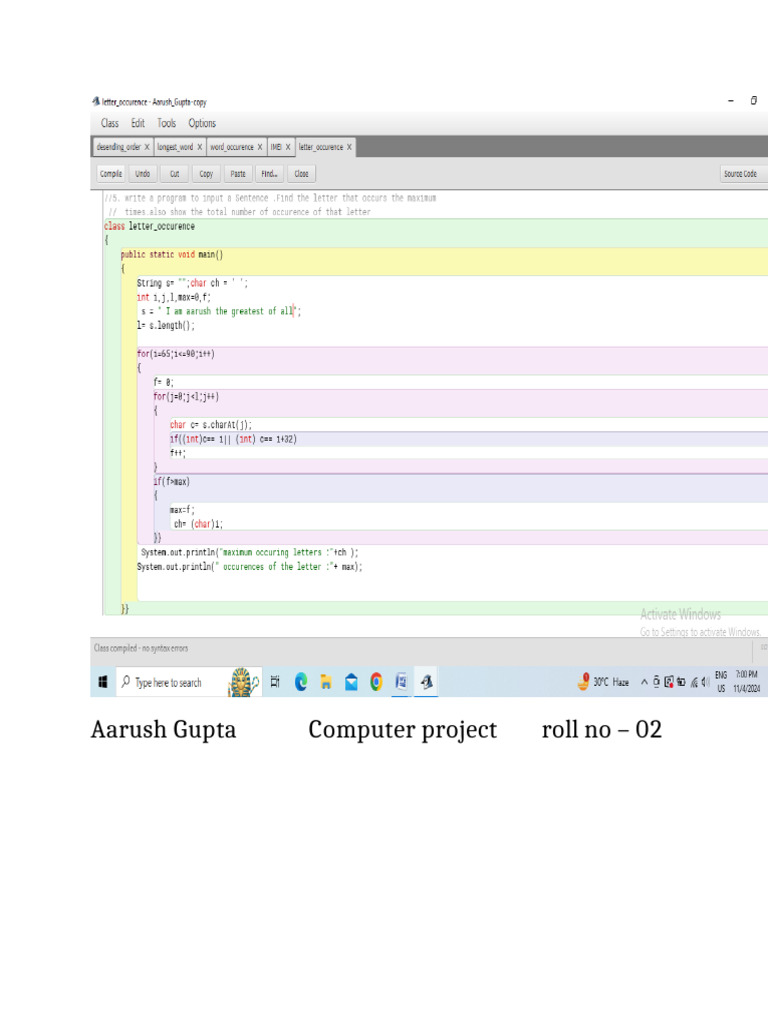Click the 'int i,j,l,max=0,f;' line
Image resolution: width=768 pixels, height=1024 pixels.
pos(174,297)
